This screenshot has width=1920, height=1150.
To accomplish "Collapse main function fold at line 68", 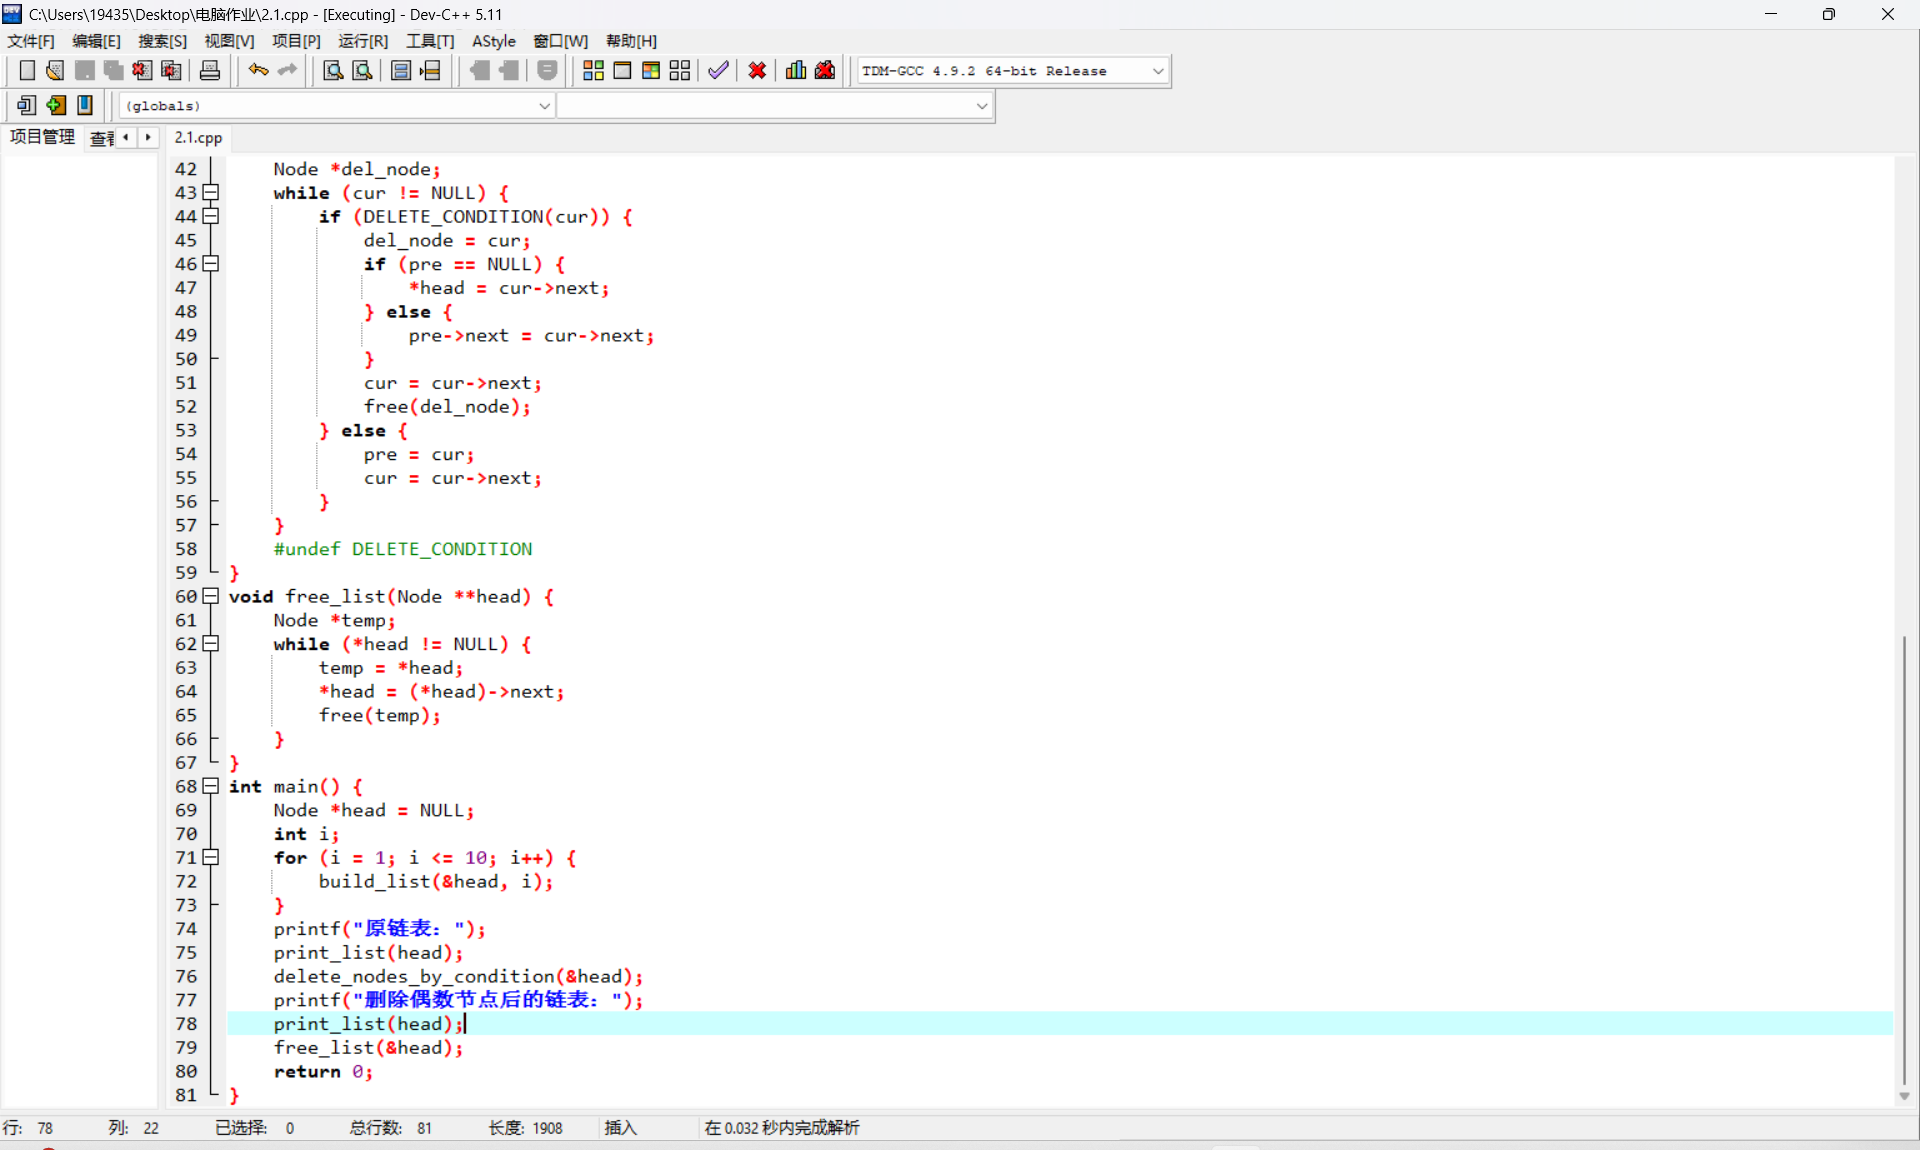I will pyautogui.click(x=211, y=786).
